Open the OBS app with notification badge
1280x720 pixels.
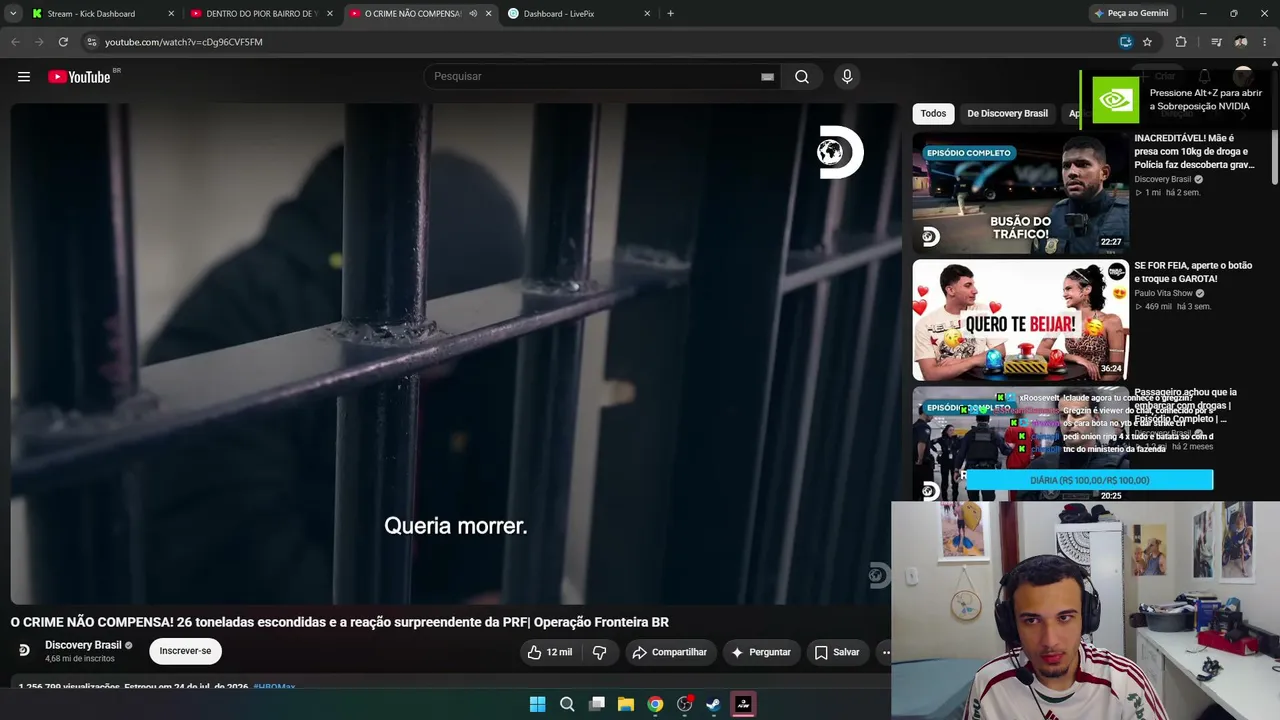click(x=685, y=704)
